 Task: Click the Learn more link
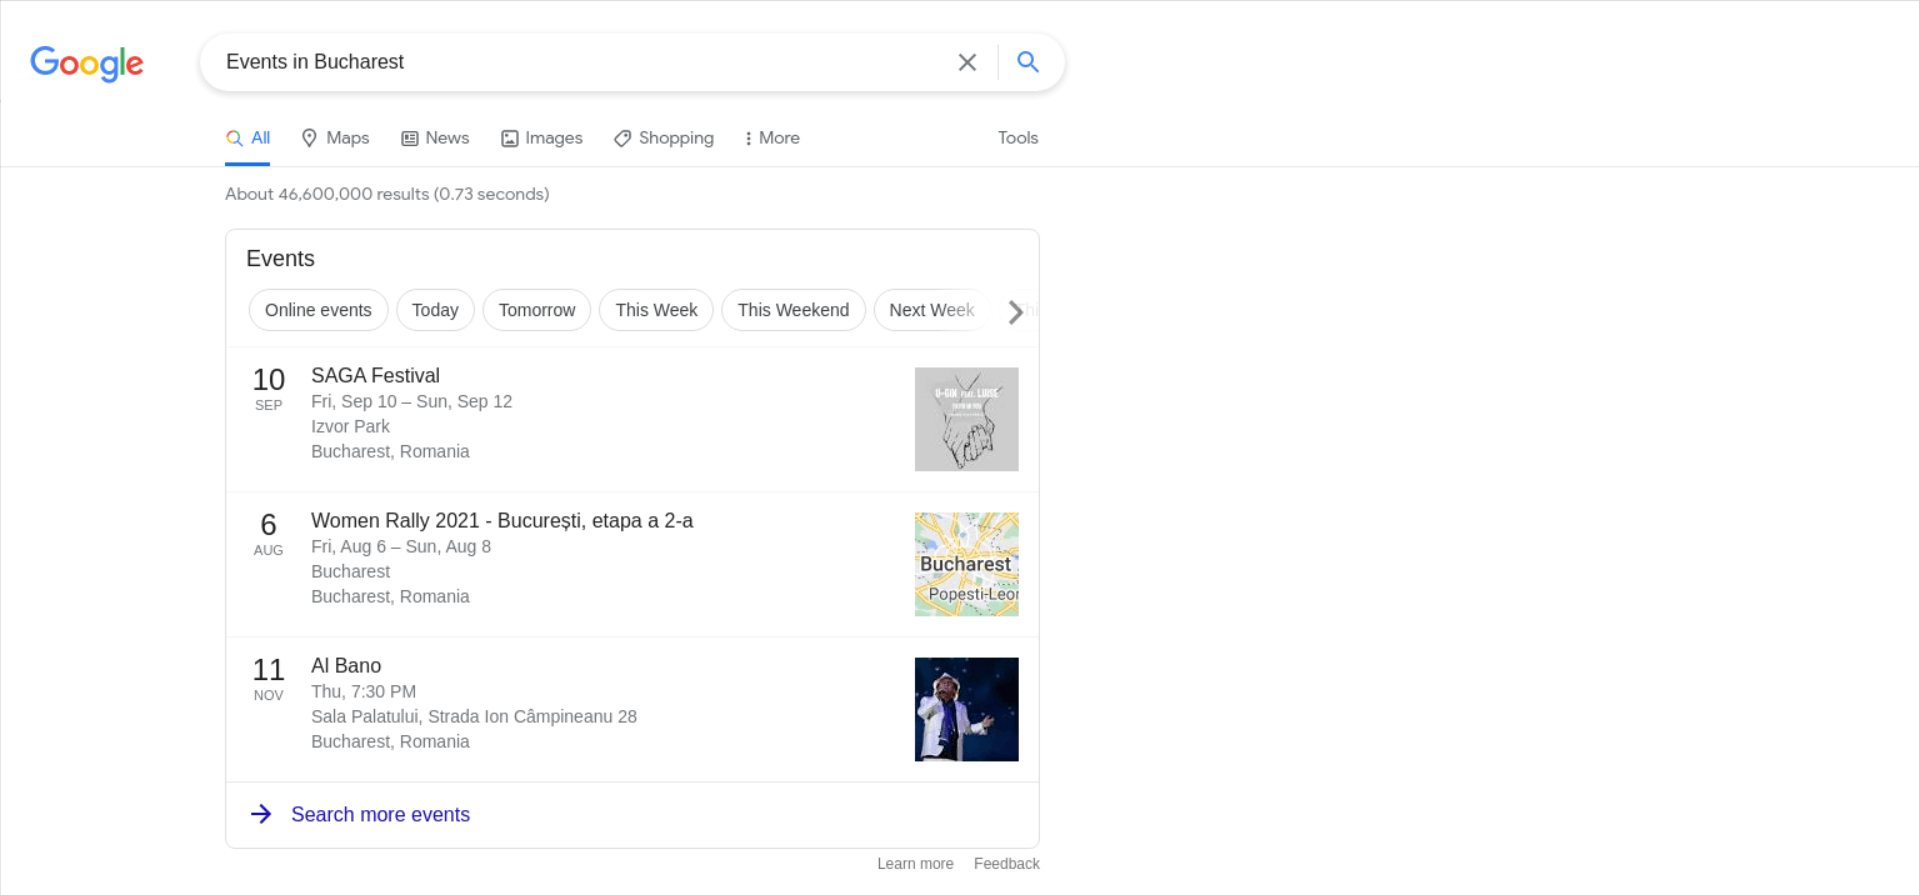(x=915, y=864)
